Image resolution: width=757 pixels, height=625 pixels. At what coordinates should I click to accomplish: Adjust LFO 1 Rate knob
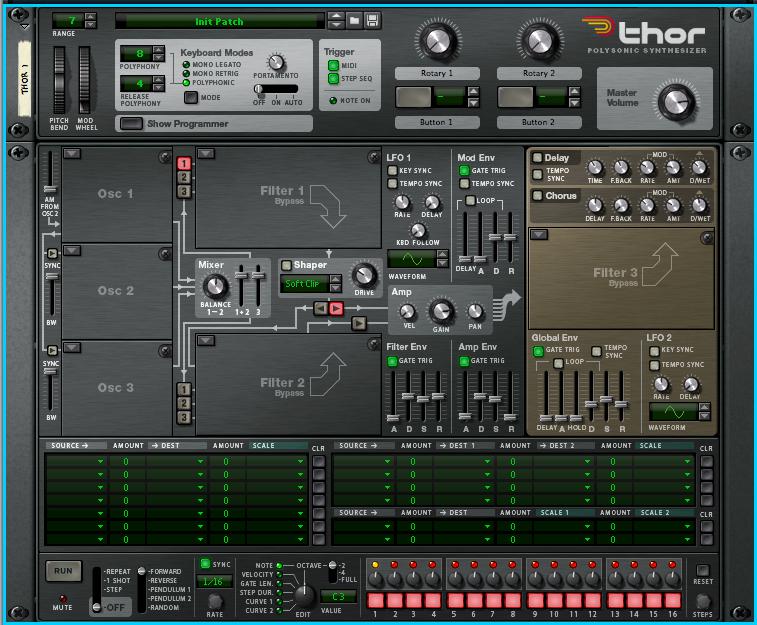click(402, 202)
